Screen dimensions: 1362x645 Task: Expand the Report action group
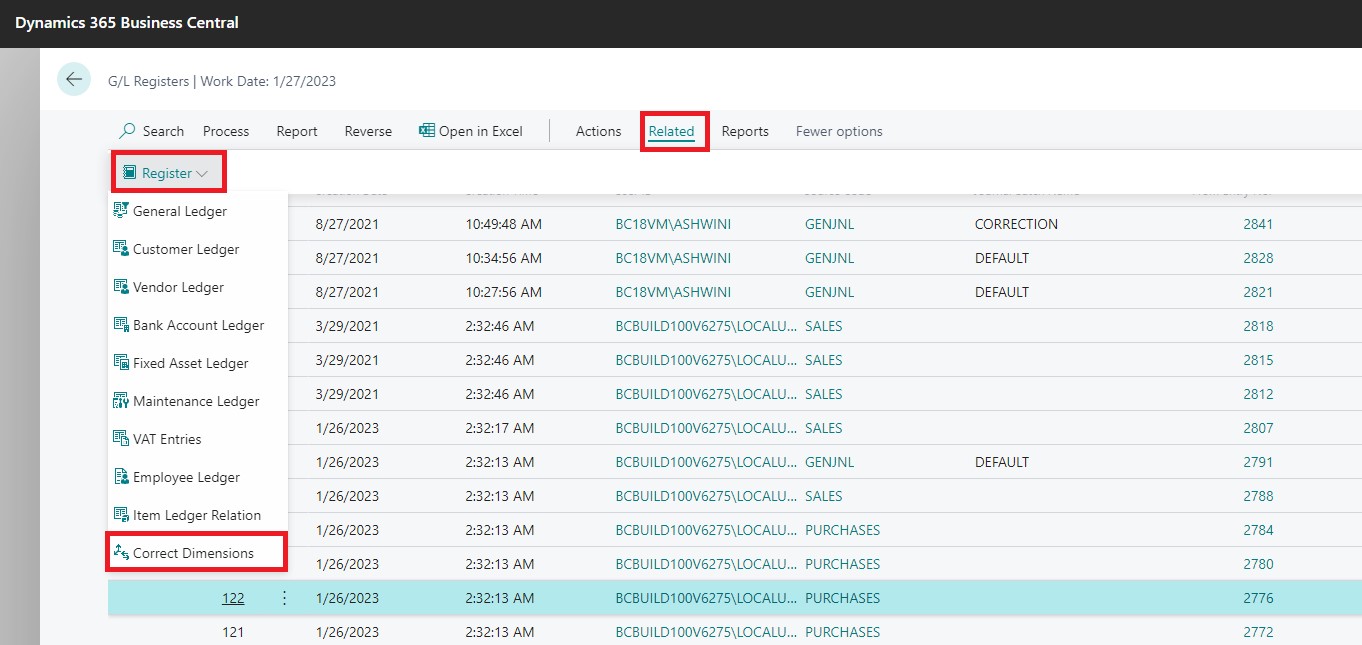click(x=297, y=131)
